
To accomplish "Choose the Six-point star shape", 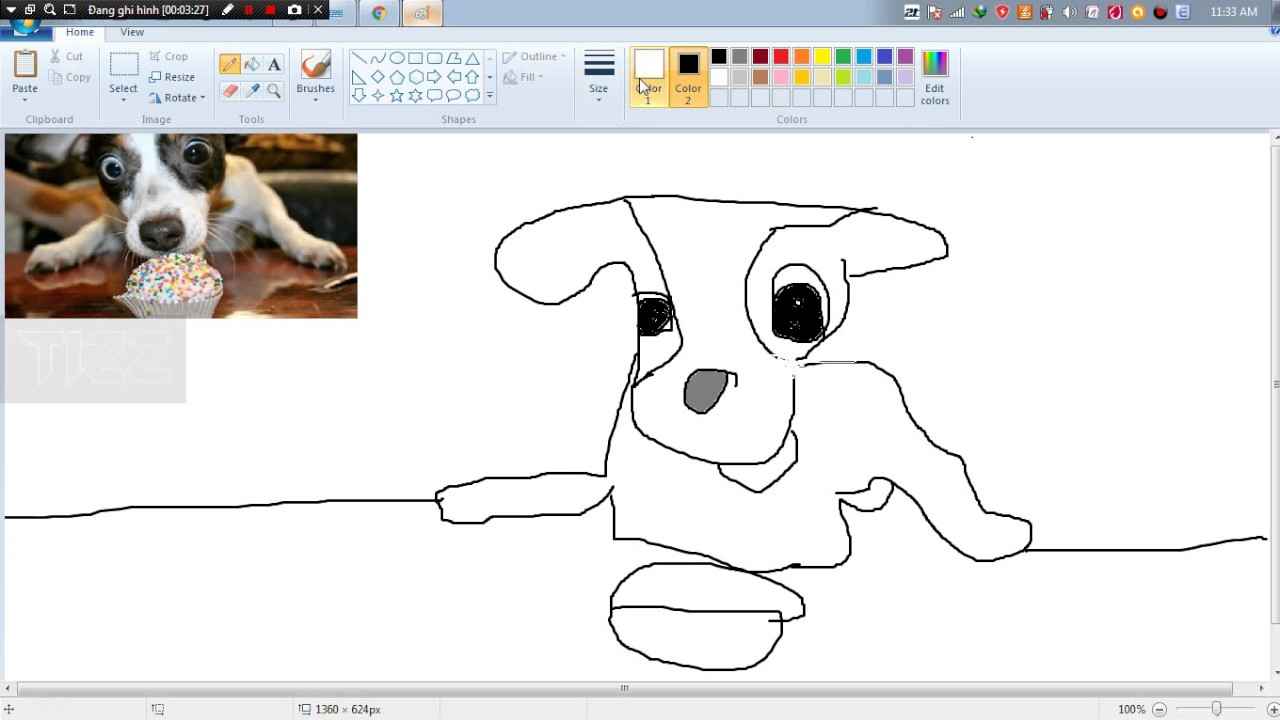I will pyautogui.click(x=415, y=96).
